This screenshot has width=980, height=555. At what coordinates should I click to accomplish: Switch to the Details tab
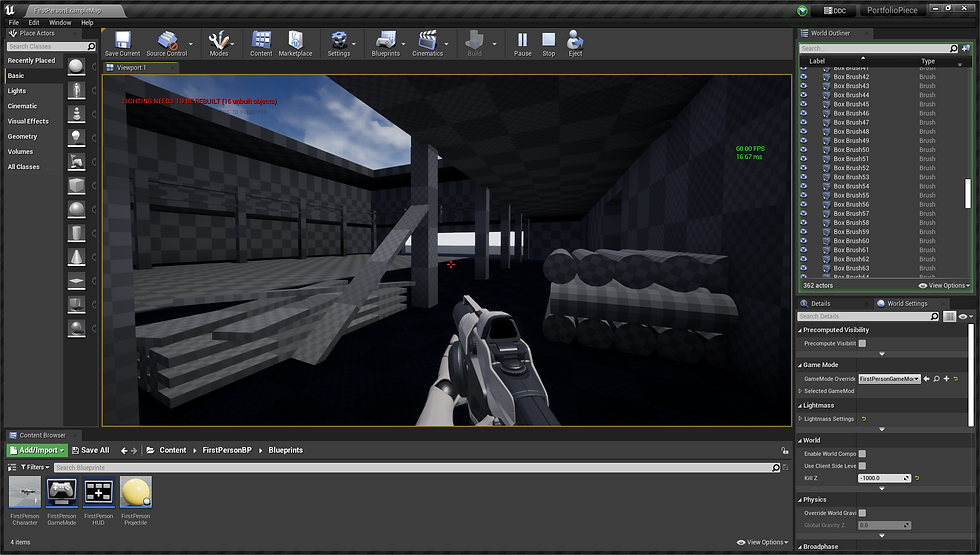pos(820,304)
